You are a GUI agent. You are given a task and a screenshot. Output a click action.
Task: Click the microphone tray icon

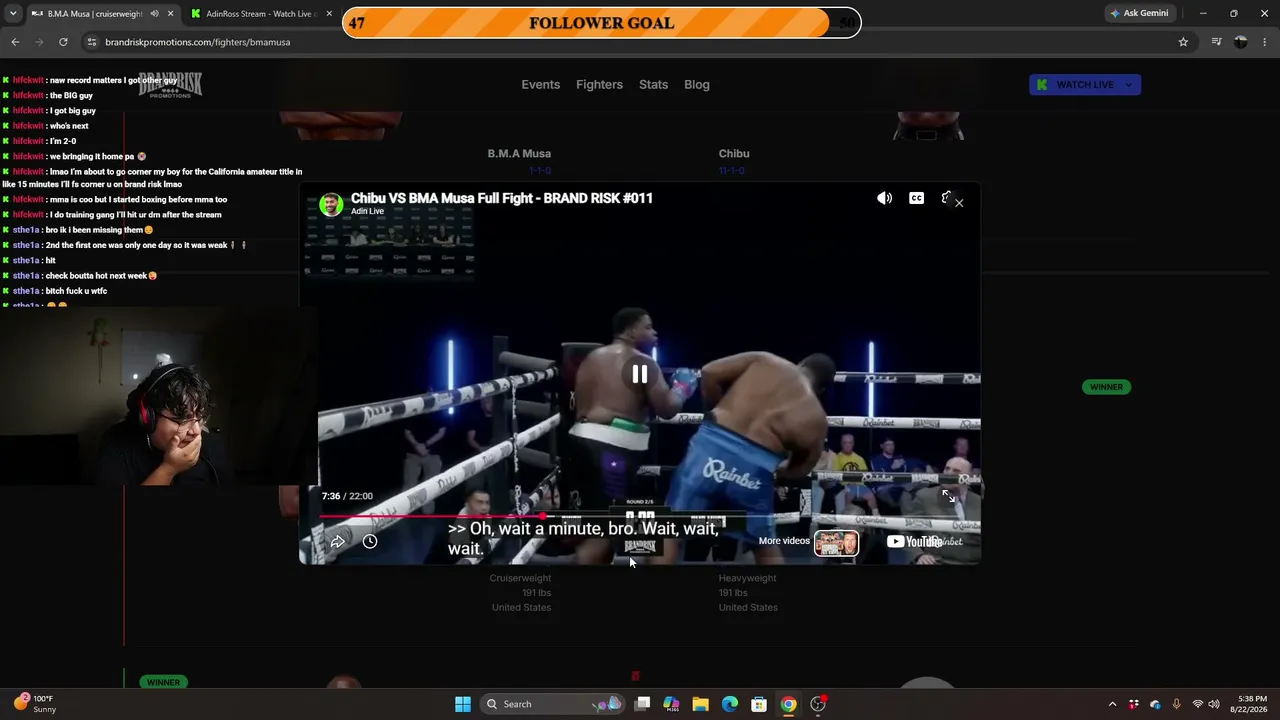pyautogui.click(x=1176, y=704)
